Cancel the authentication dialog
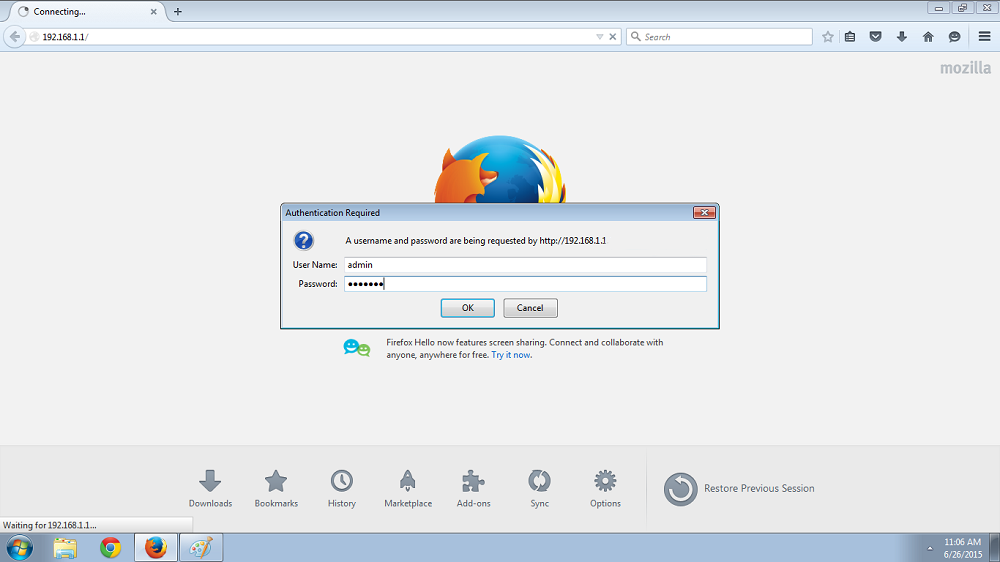The height and width of the screenshot is (562, 1000). 530,308
